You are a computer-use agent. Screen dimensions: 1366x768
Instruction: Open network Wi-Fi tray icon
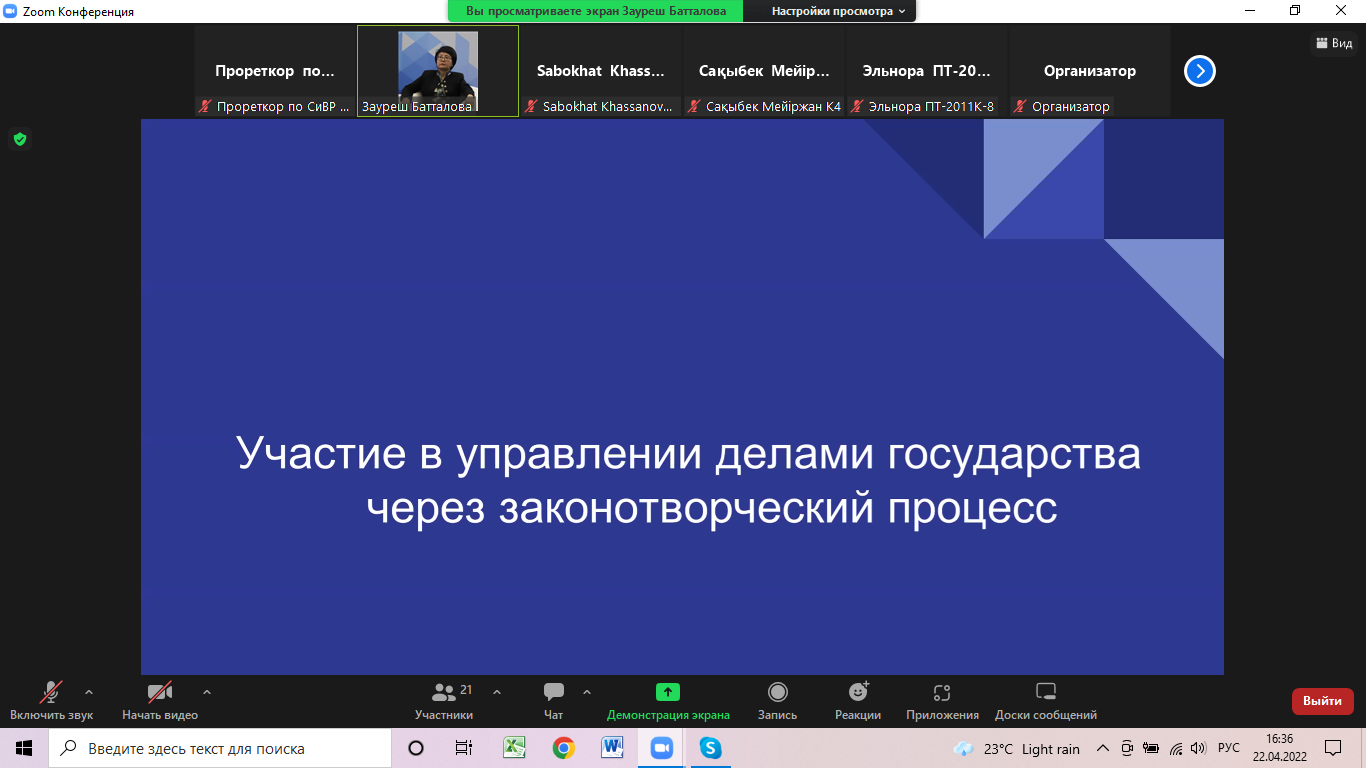pyautogui.click(x=1176, y=749)
